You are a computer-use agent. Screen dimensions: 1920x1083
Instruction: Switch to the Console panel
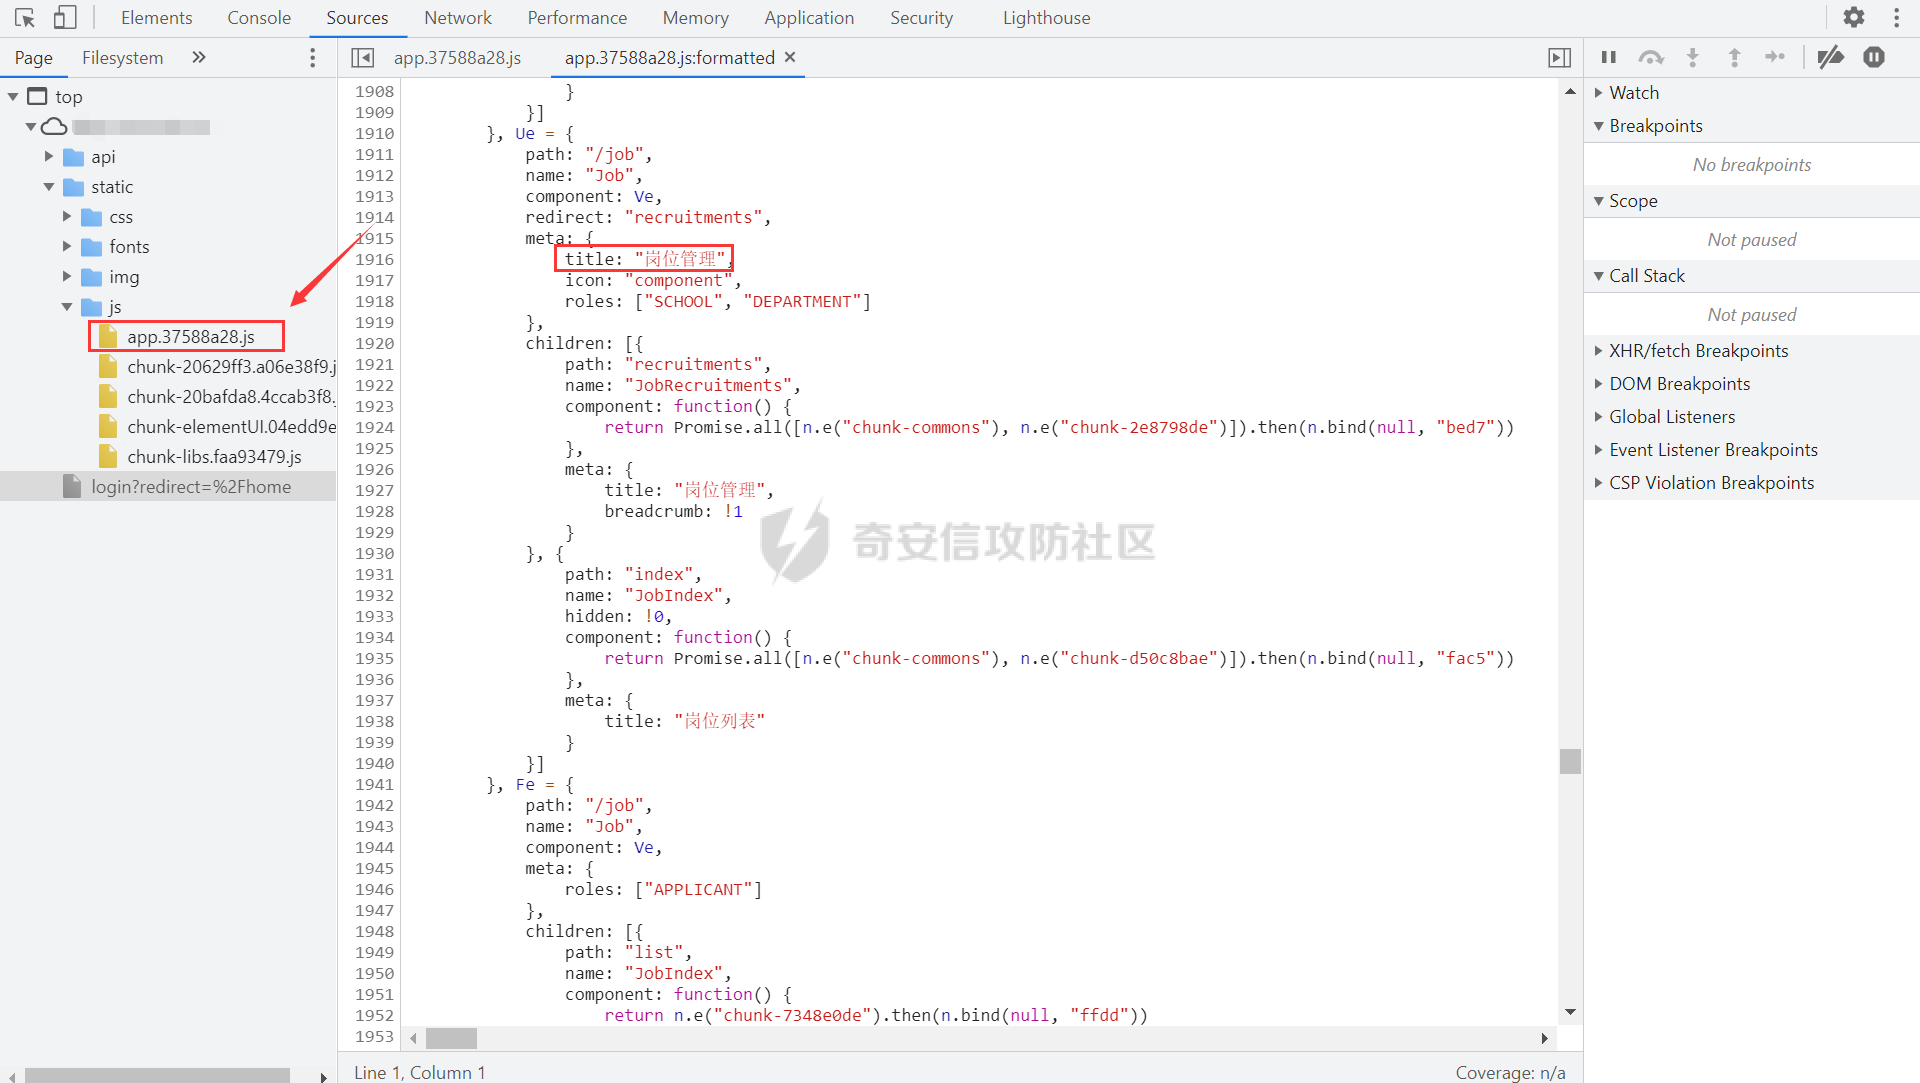click(x=259, y=18)
